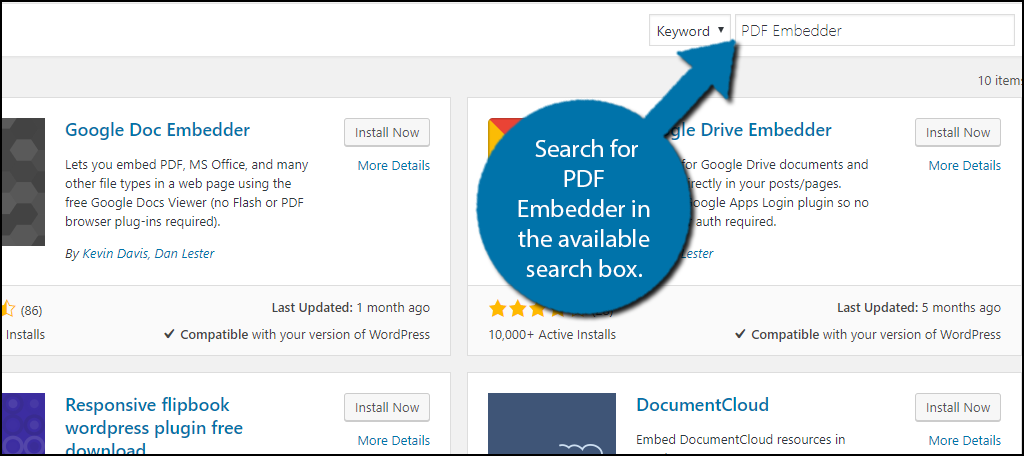Open the Responsive flipbook wordpress plugin title
Viewport: 1024px width, 456px height.
154,427
